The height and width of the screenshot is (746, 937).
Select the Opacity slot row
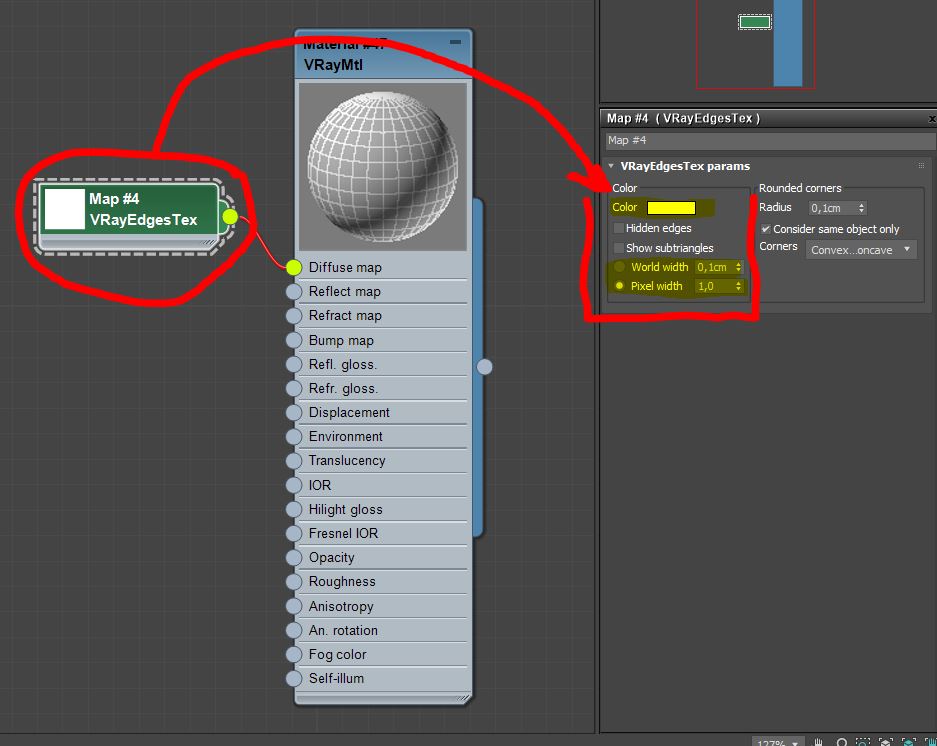381,557
